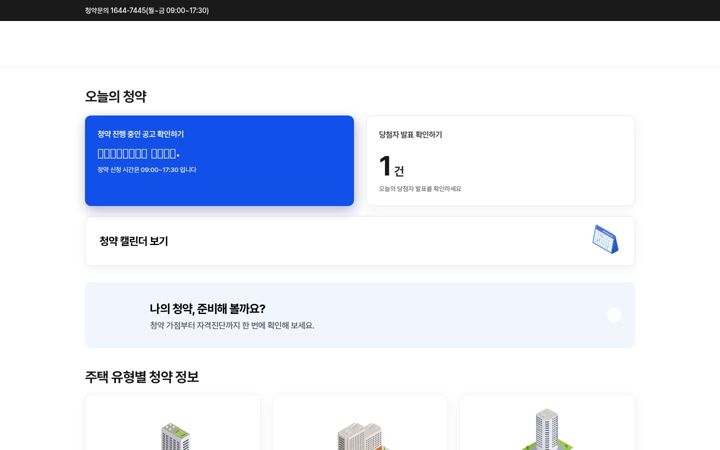Click the round white arrow button in the 나의 청약 banner
Viewport: 720px width, 450px height.
click(614, 315)
